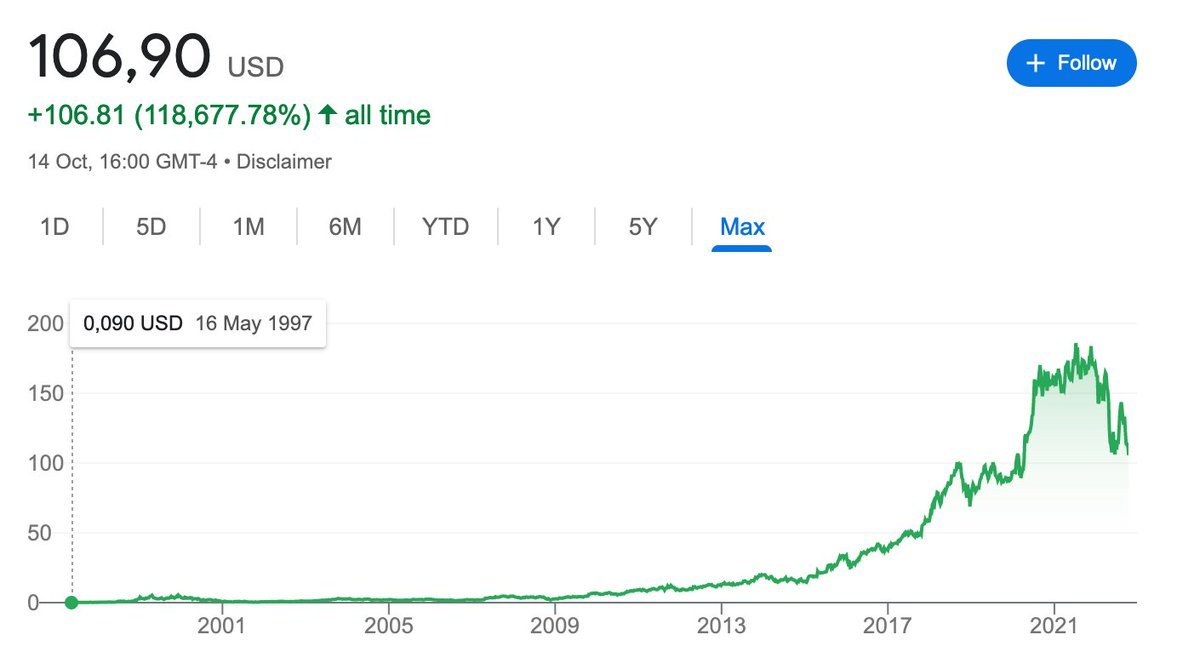Click the green chart start point dot
The width and height of the screenshot is (1200, 652).
[71, 602]
